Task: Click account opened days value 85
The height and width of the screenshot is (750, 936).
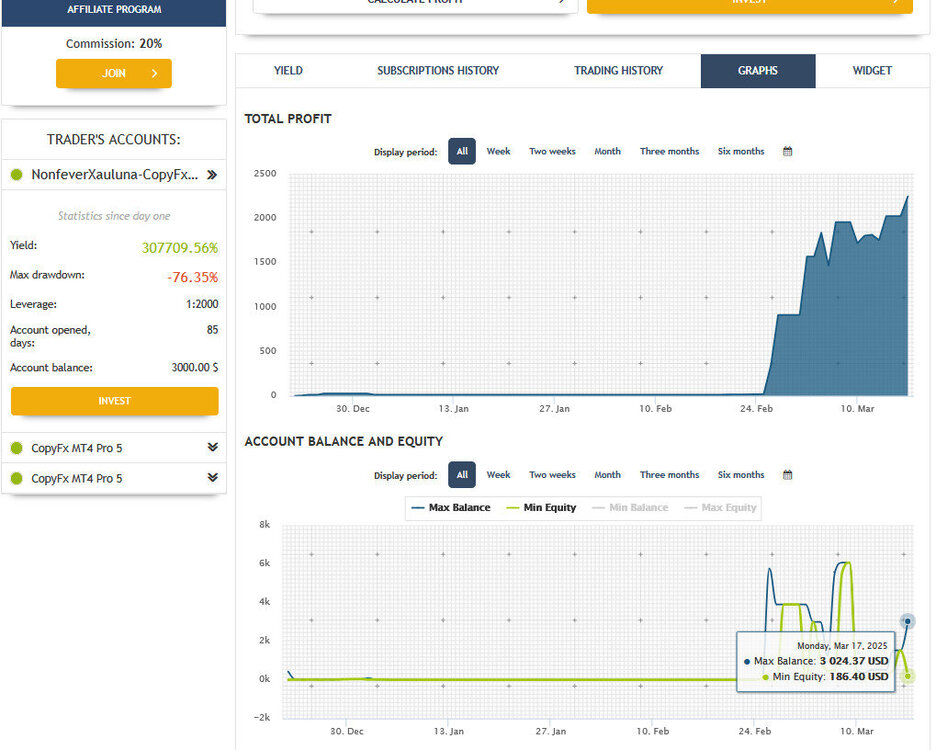Action: point(213,330)
